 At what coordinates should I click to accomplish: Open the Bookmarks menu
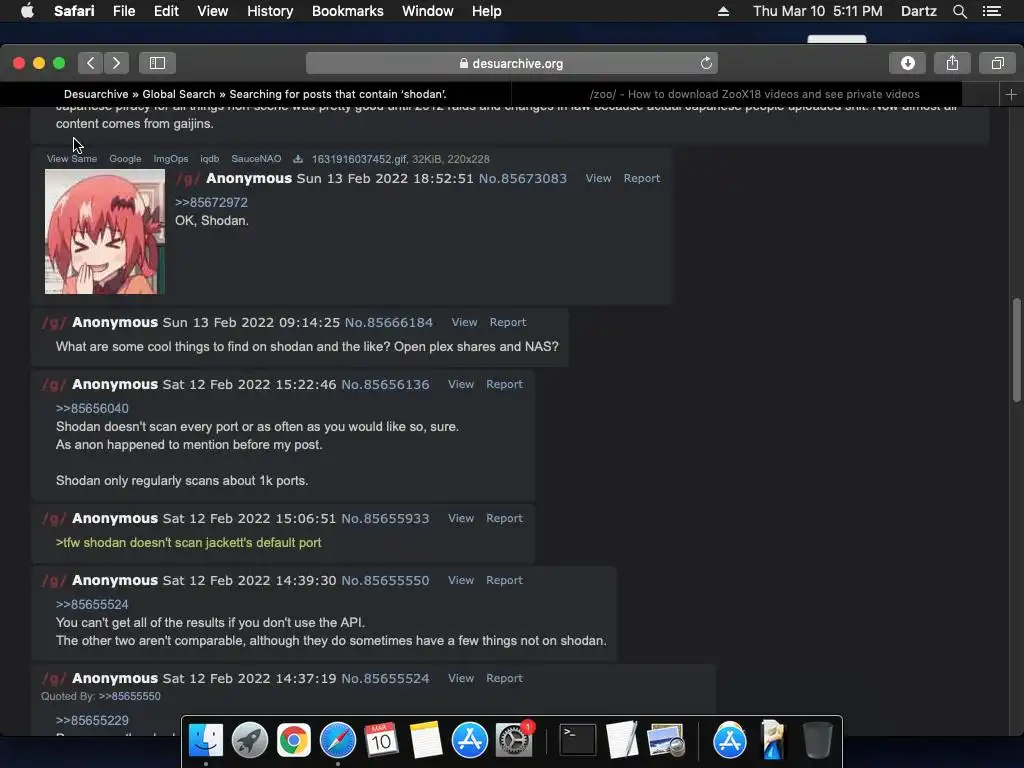[x=347, y=11]
